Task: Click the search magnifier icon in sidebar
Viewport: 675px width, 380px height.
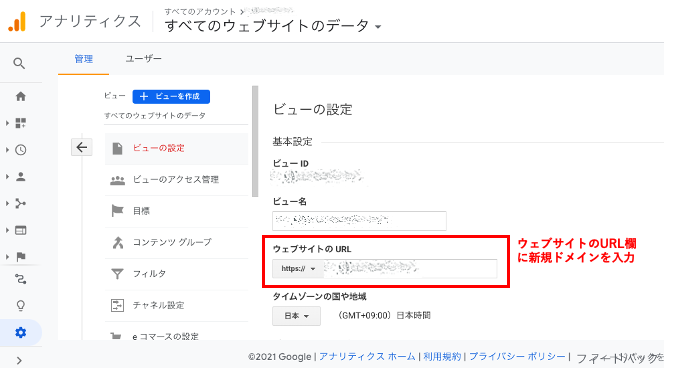Action: pyautogui.click(x=19, y=64)
